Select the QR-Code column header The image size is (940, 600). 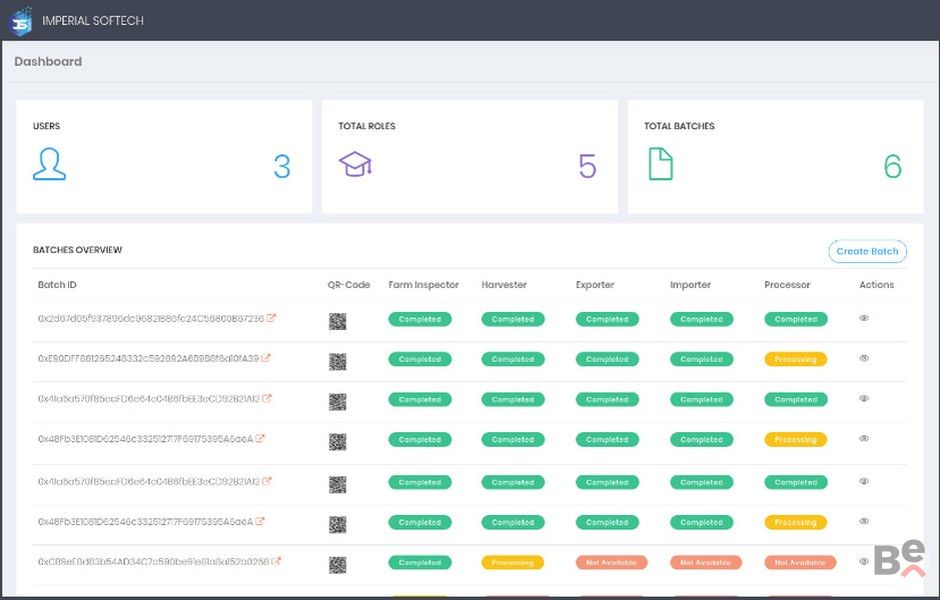click(x=349, y=285)
